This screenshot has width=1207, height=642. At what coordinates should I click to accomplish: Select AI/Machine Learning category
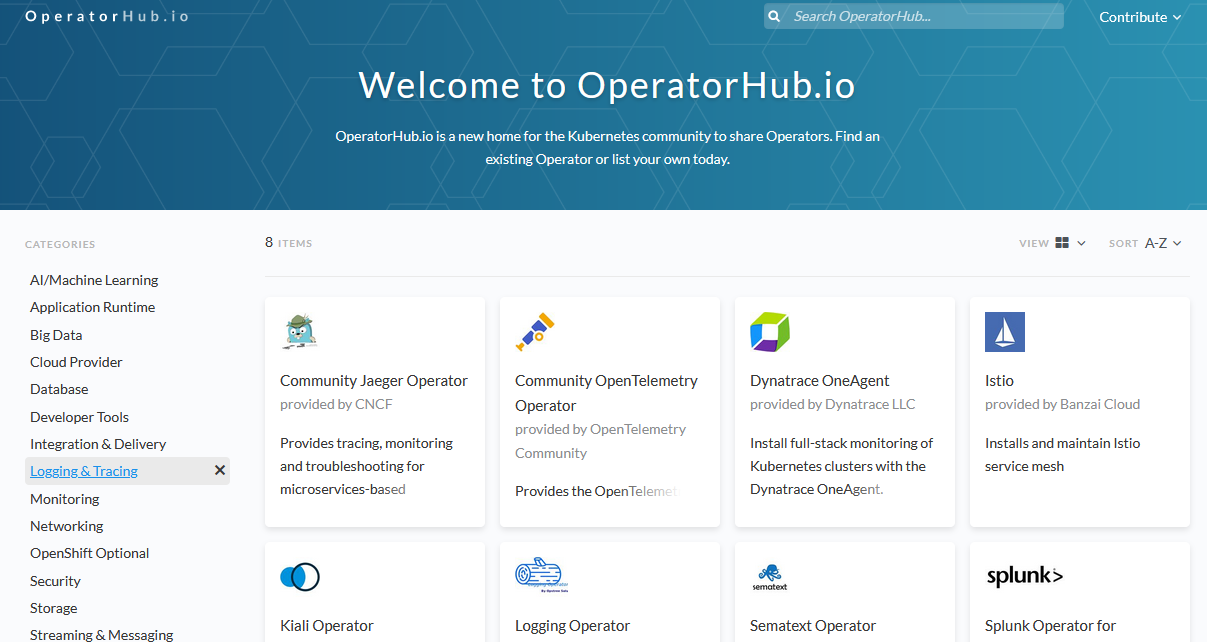coord(94,280)
